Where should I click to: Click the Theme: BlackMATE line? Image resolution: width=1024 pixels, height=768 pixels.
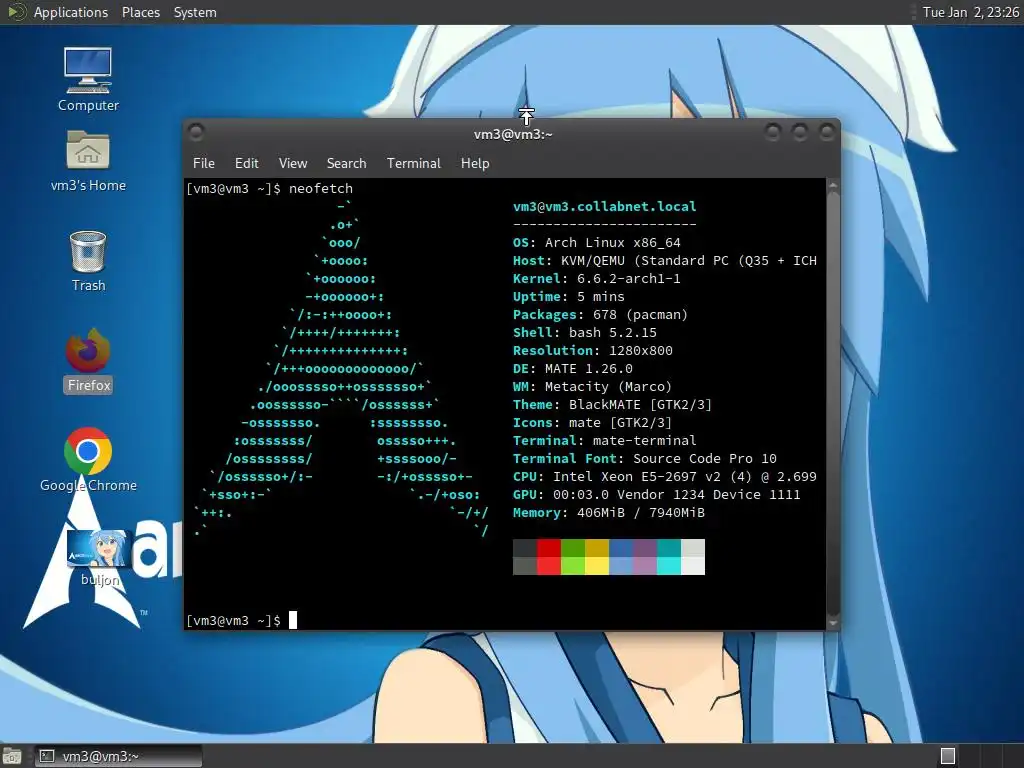click(x=613, y=405)
